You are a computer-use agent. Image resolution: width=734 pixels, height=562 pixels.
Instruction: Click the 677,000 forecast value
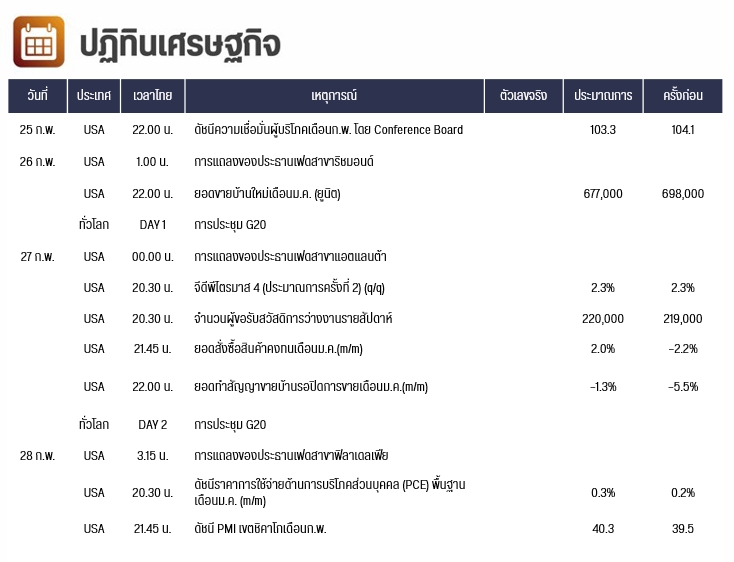603,194
